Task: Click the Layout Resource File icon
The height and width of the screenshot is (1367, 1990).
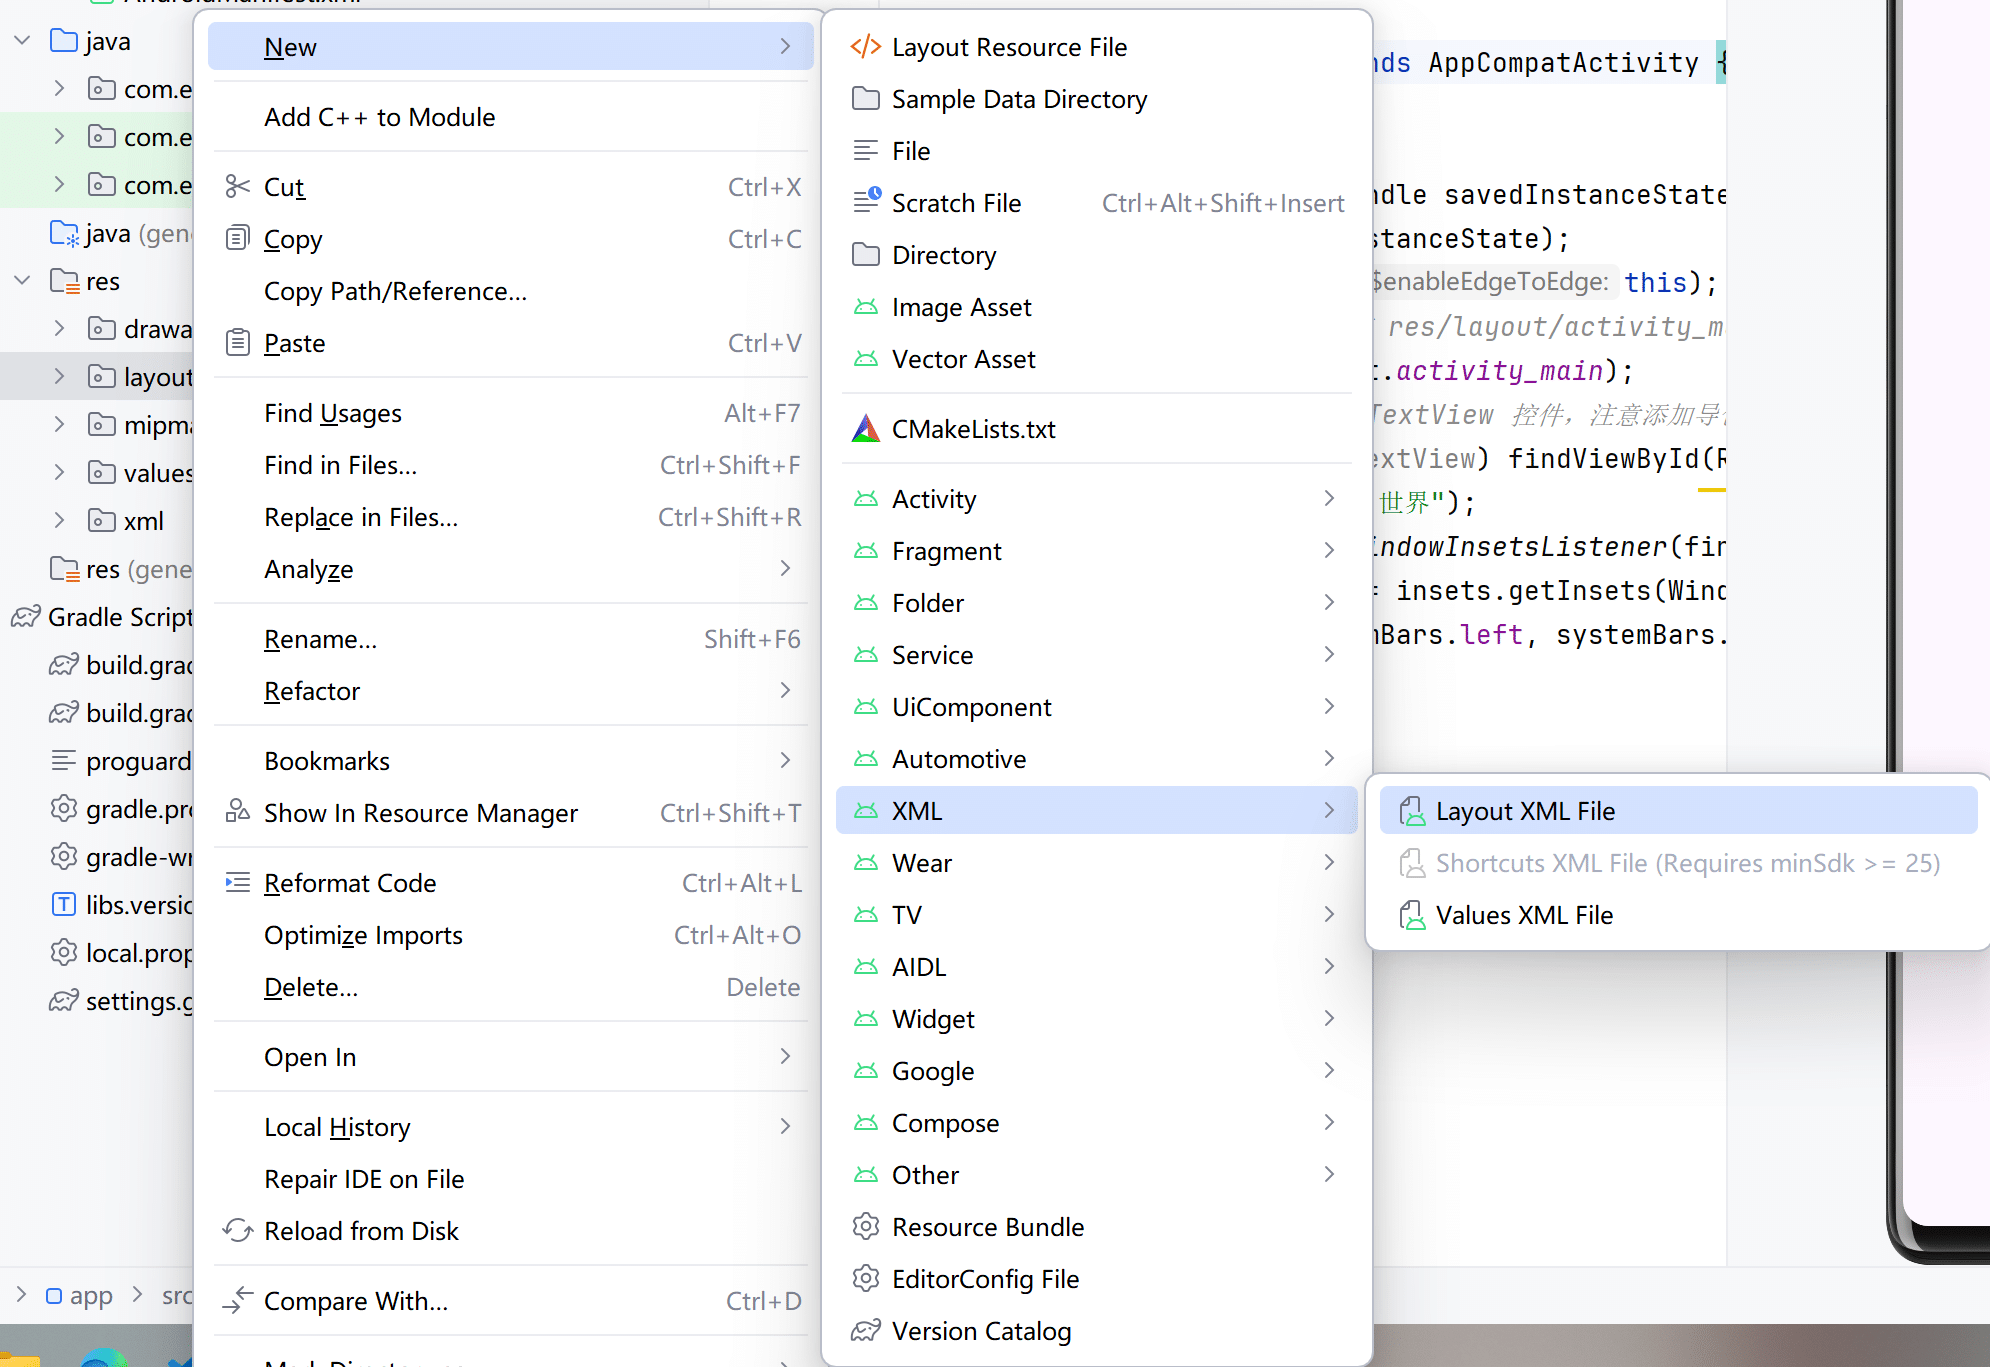Action: 865,47
